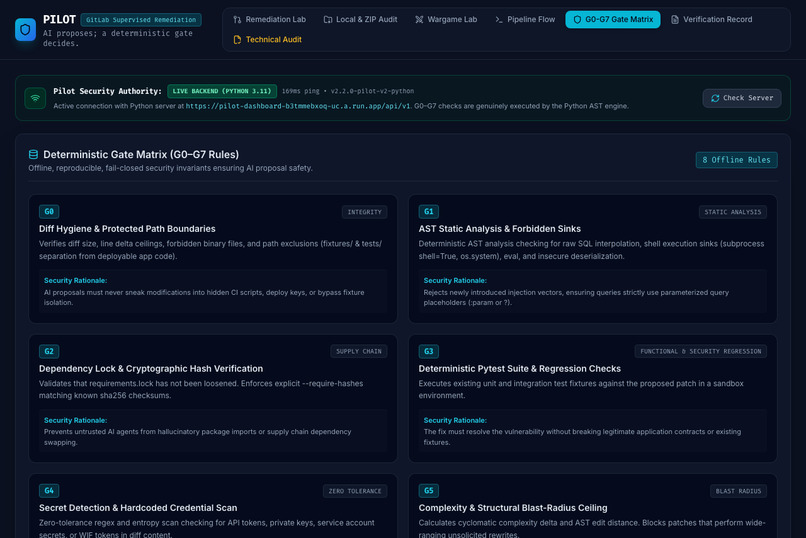This screenshot has width=806, height=538.
Task: Click the PILOT app title
Action: 59,20
